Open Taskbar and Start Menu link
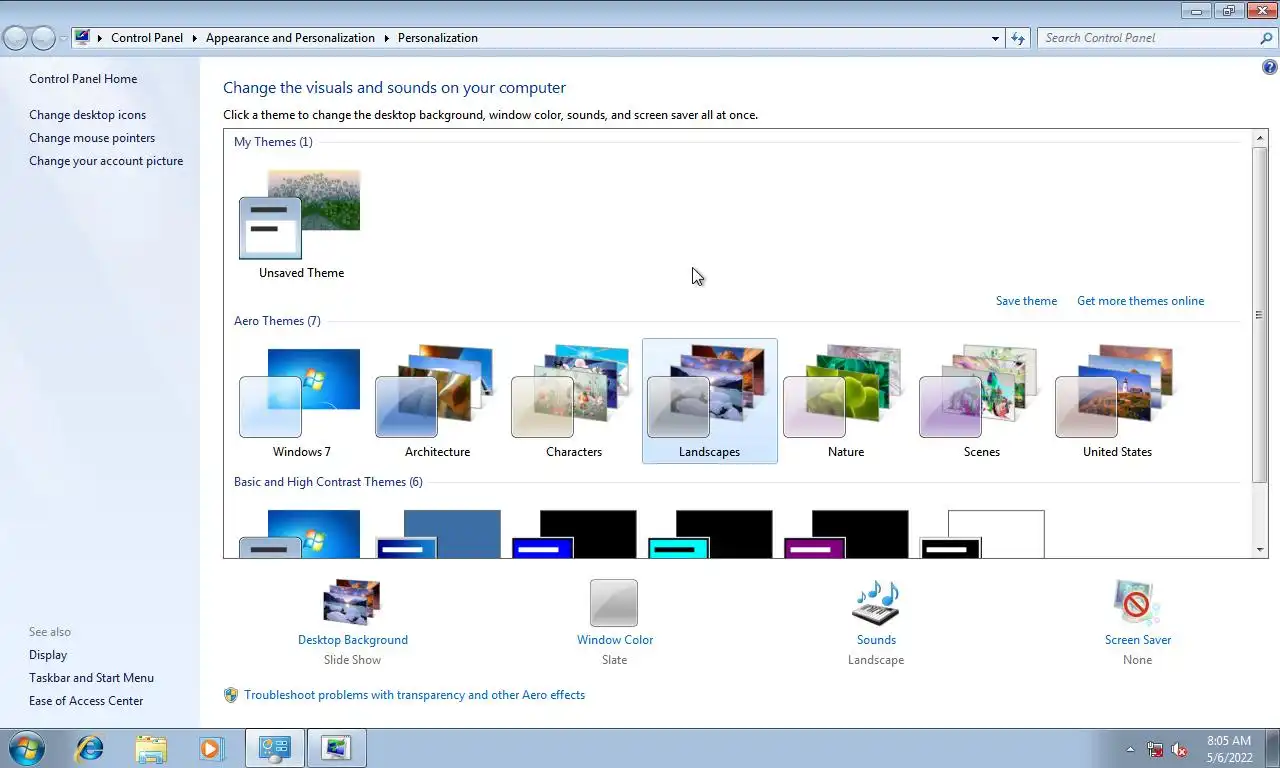 91,678
